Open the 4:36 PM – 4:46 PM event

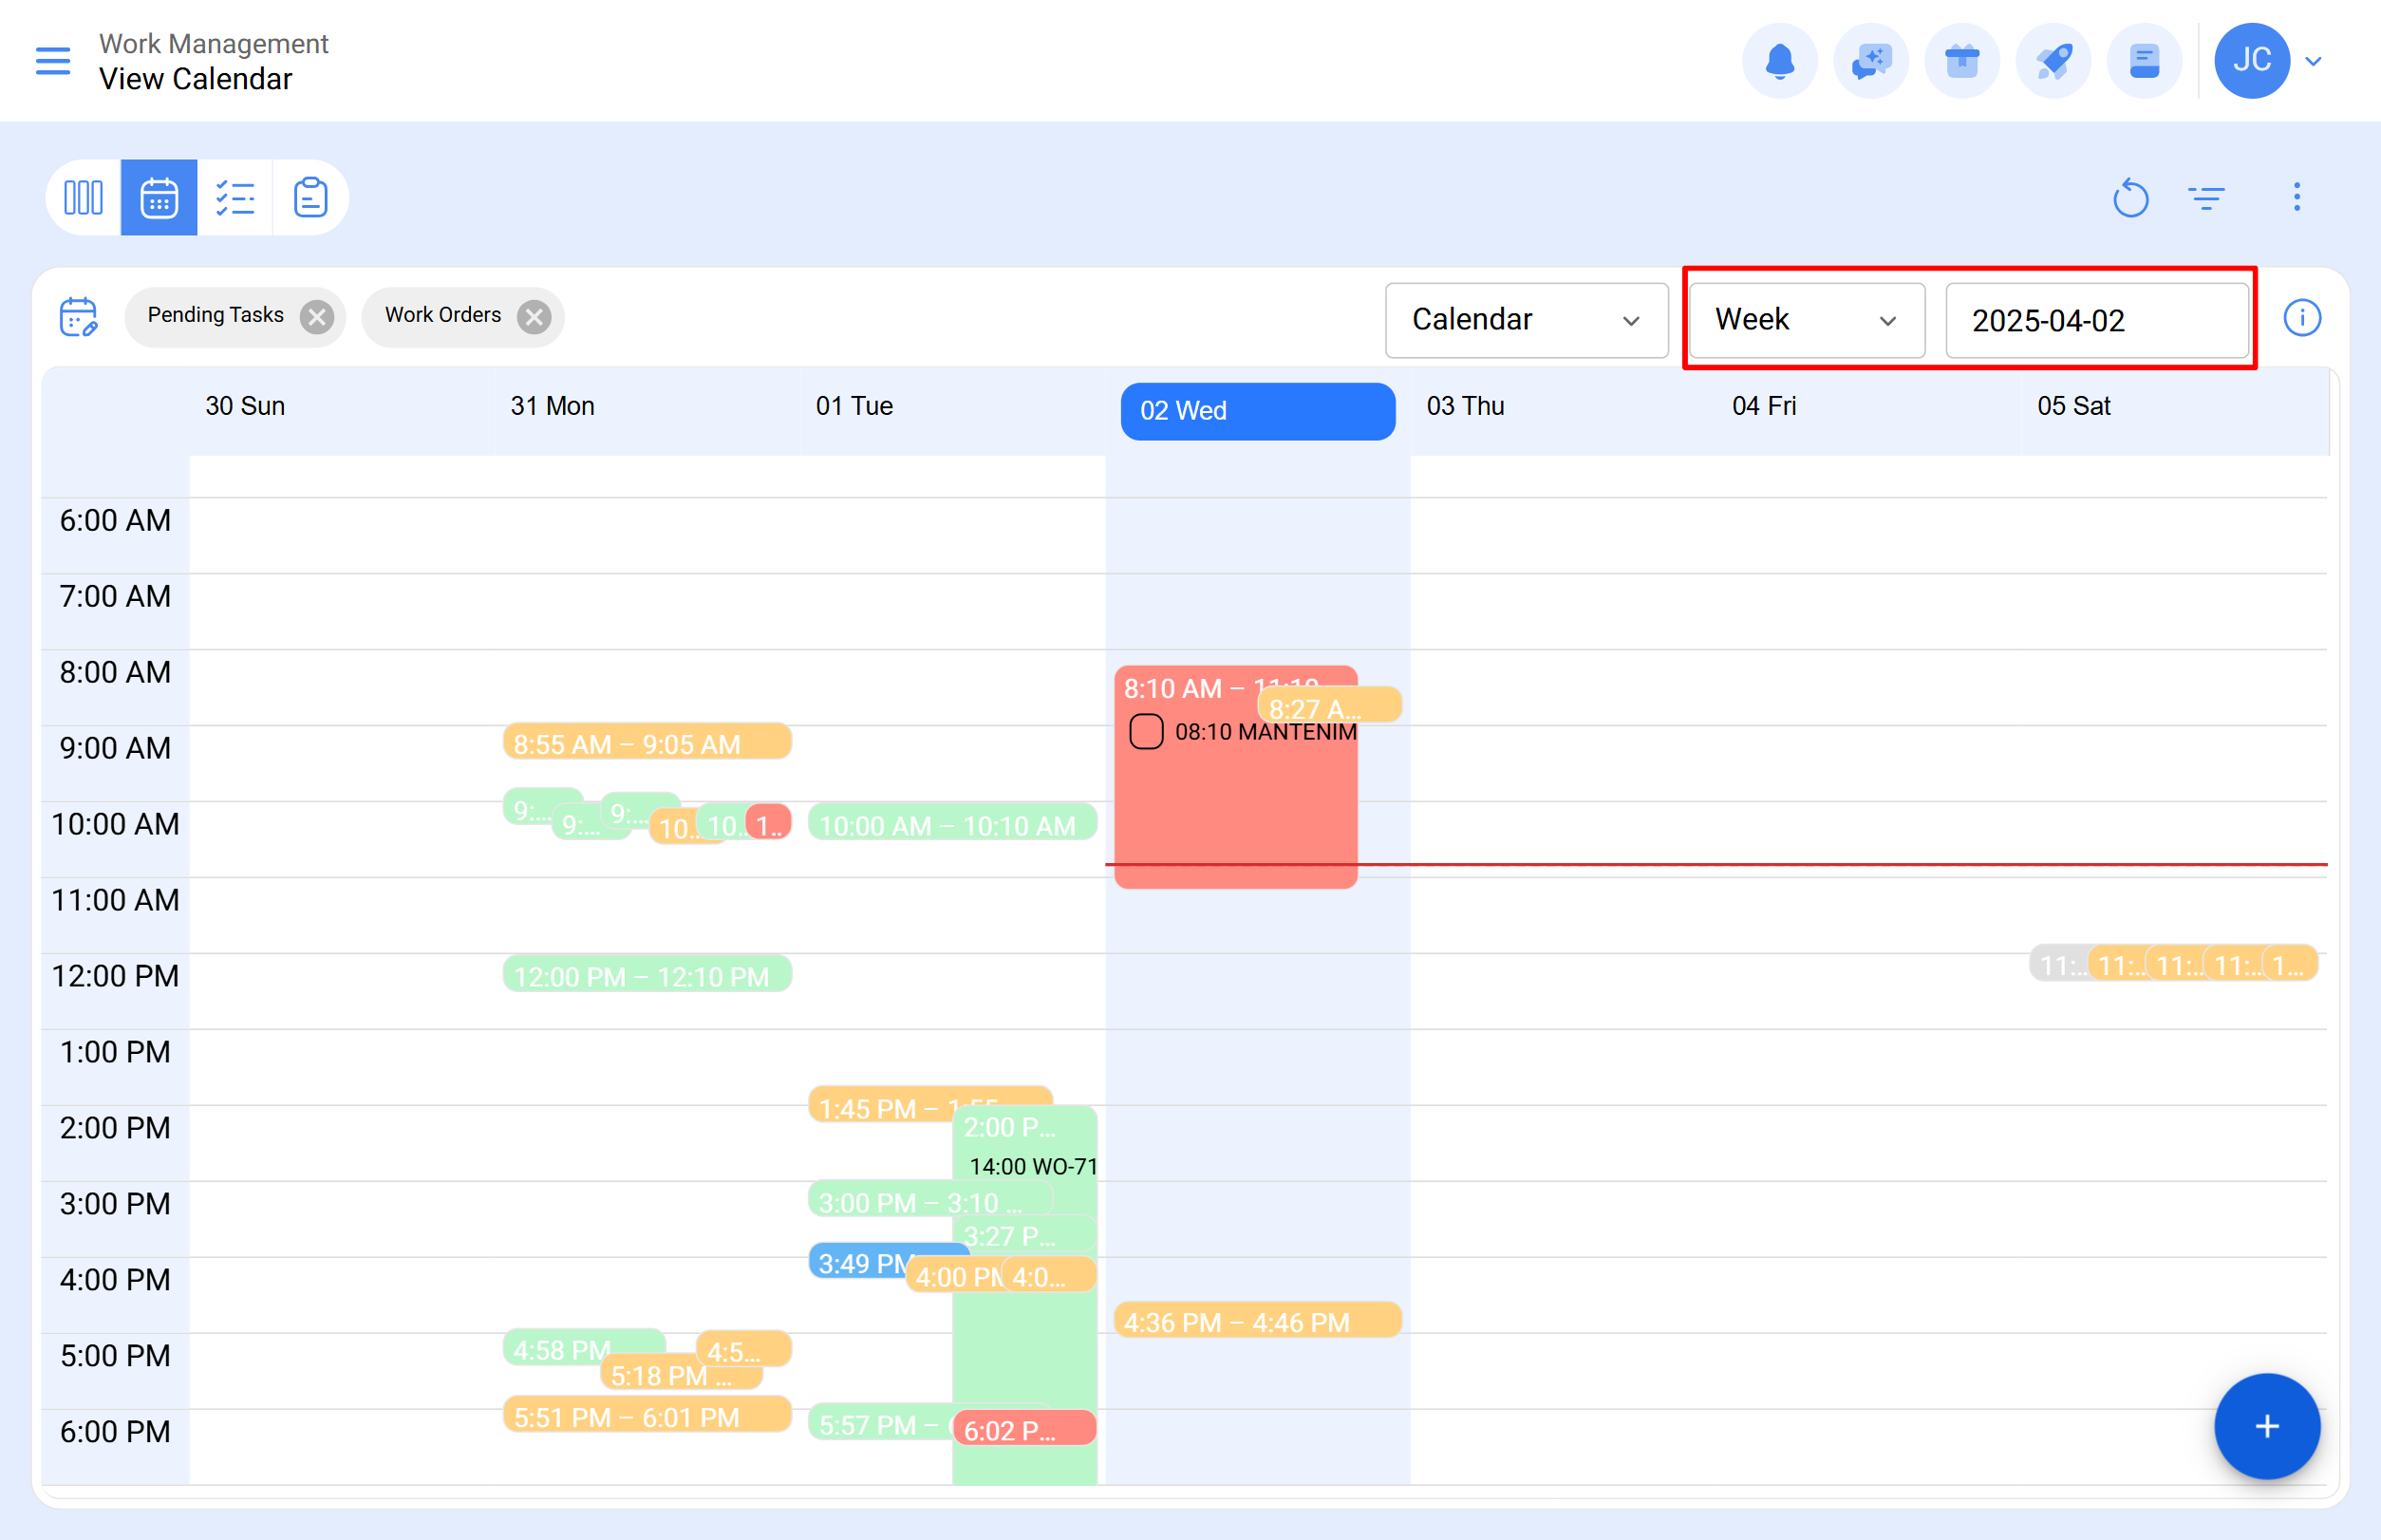point(1257,1320)
